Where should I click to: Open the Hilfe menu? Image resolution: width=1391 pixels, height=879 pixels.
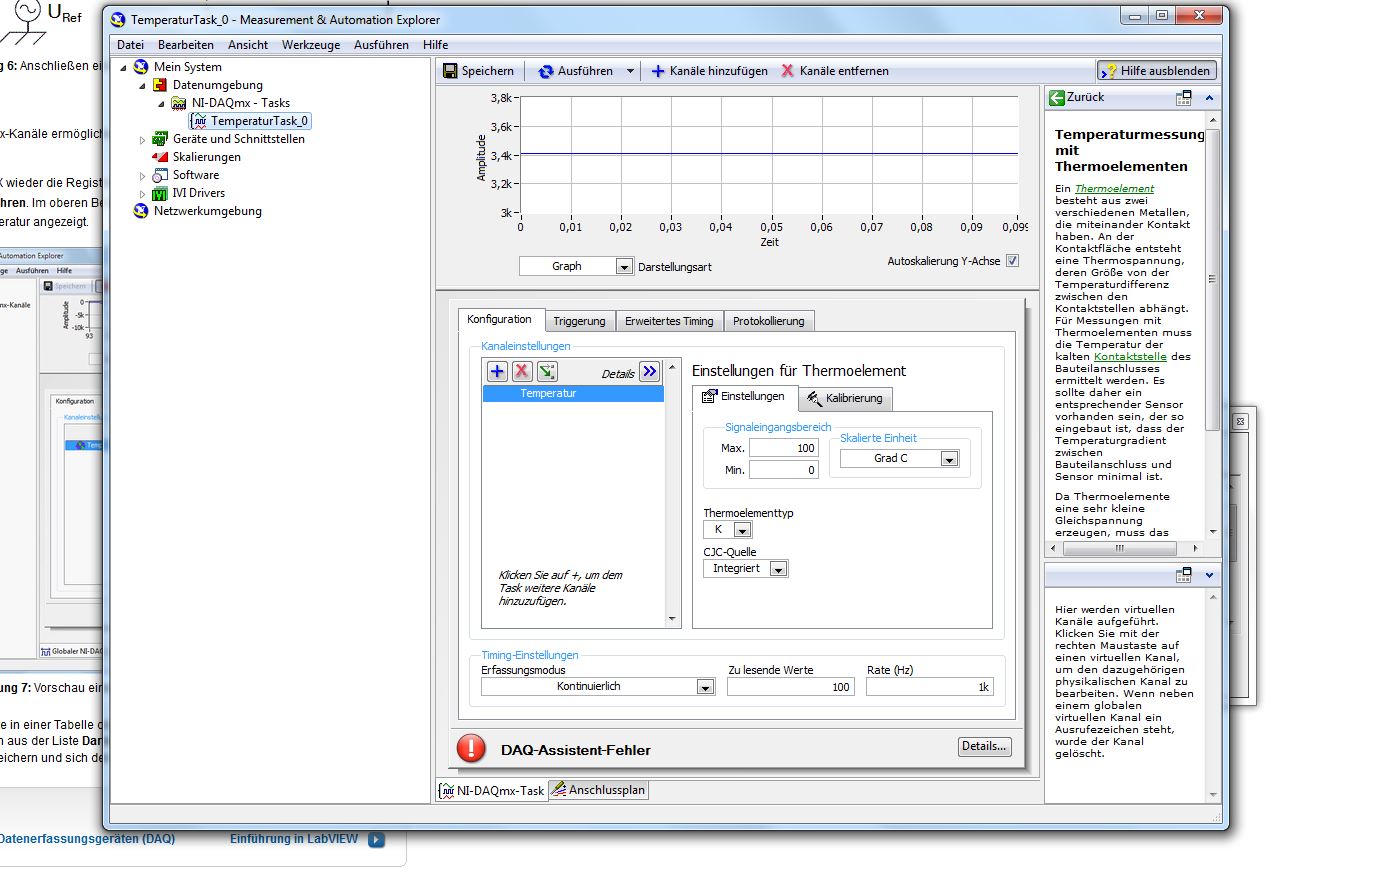tap(435, 45)
